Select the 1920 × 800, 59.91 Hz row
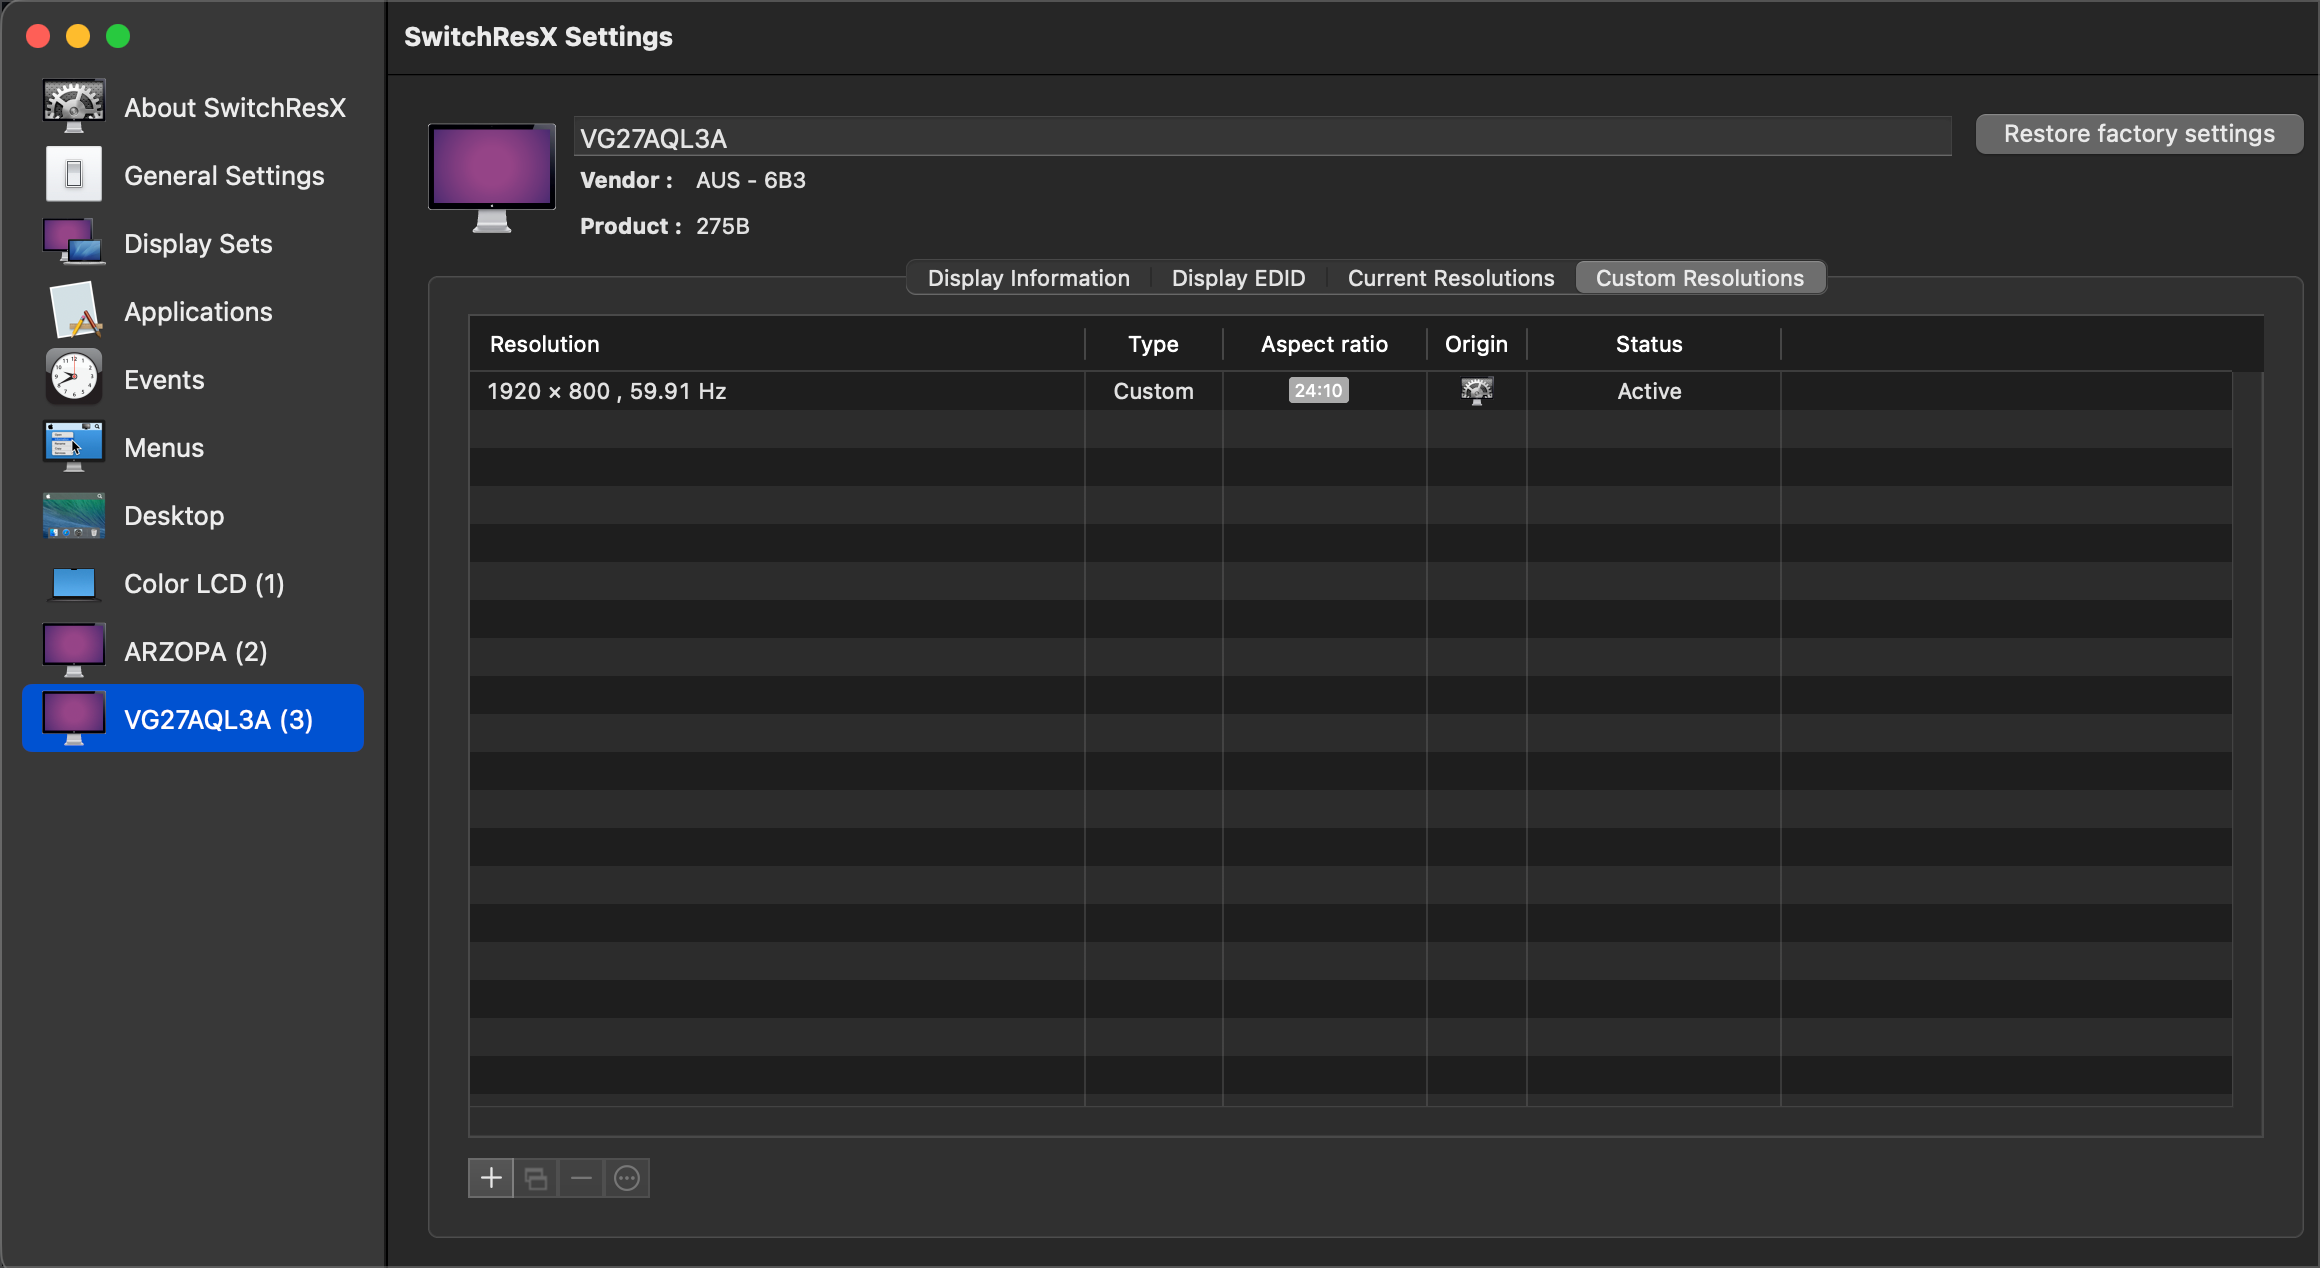This screenshot has width=2320, height=1268. pyautogui.click(x=1350, y=391)
